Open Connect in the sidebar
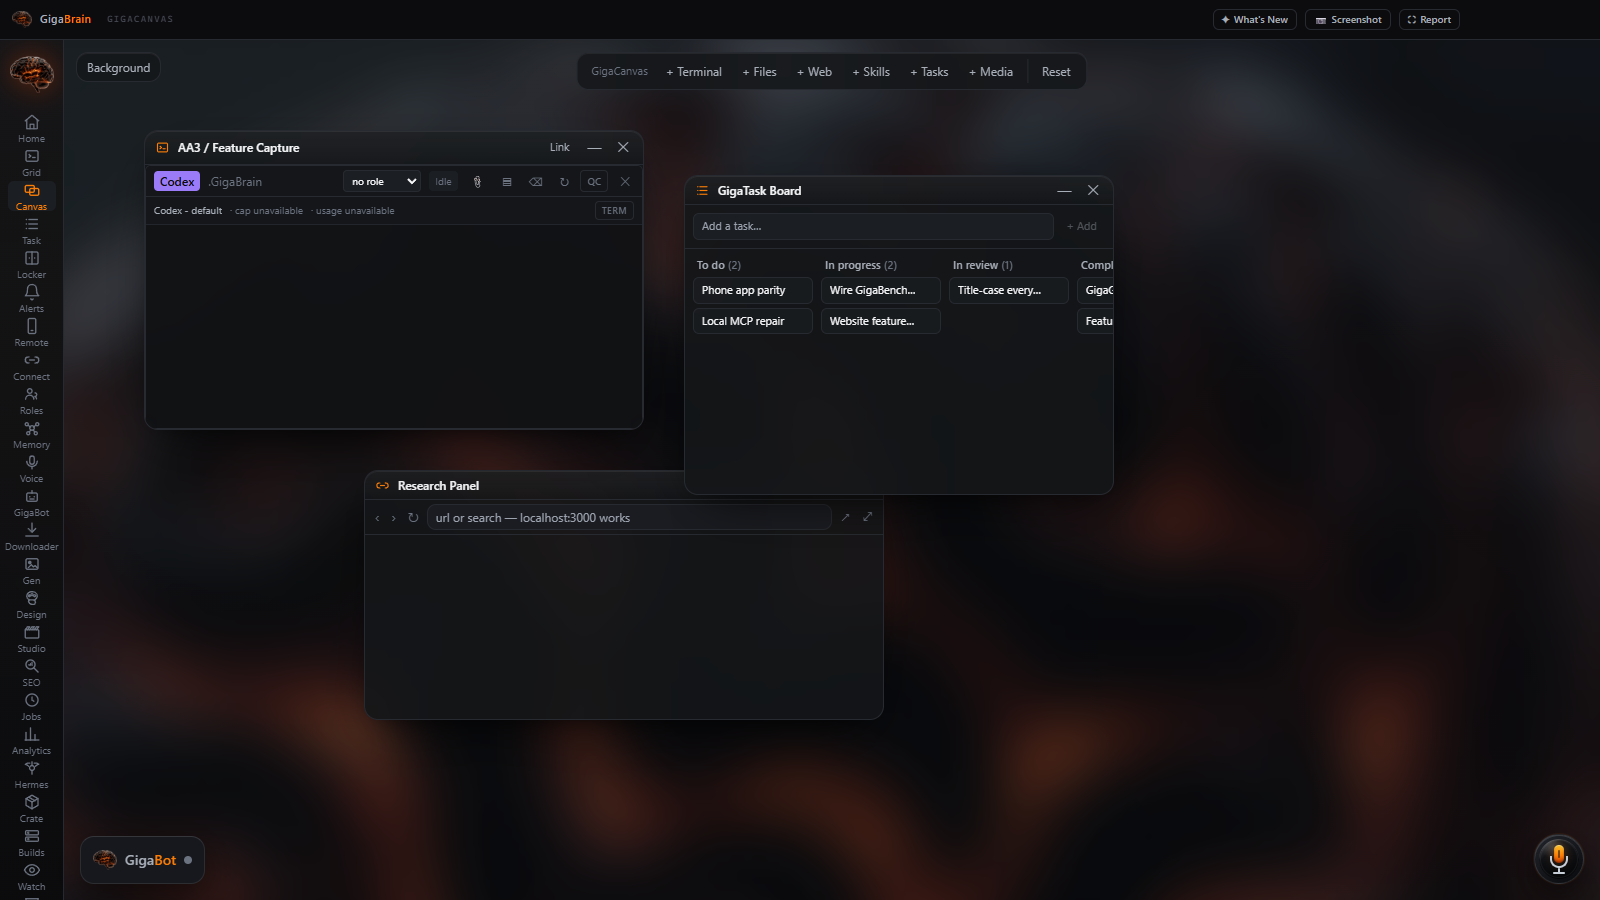Image resolution: width=1600 pixels, height=900 pixels. pyautogui.click(x=31, y=366)
